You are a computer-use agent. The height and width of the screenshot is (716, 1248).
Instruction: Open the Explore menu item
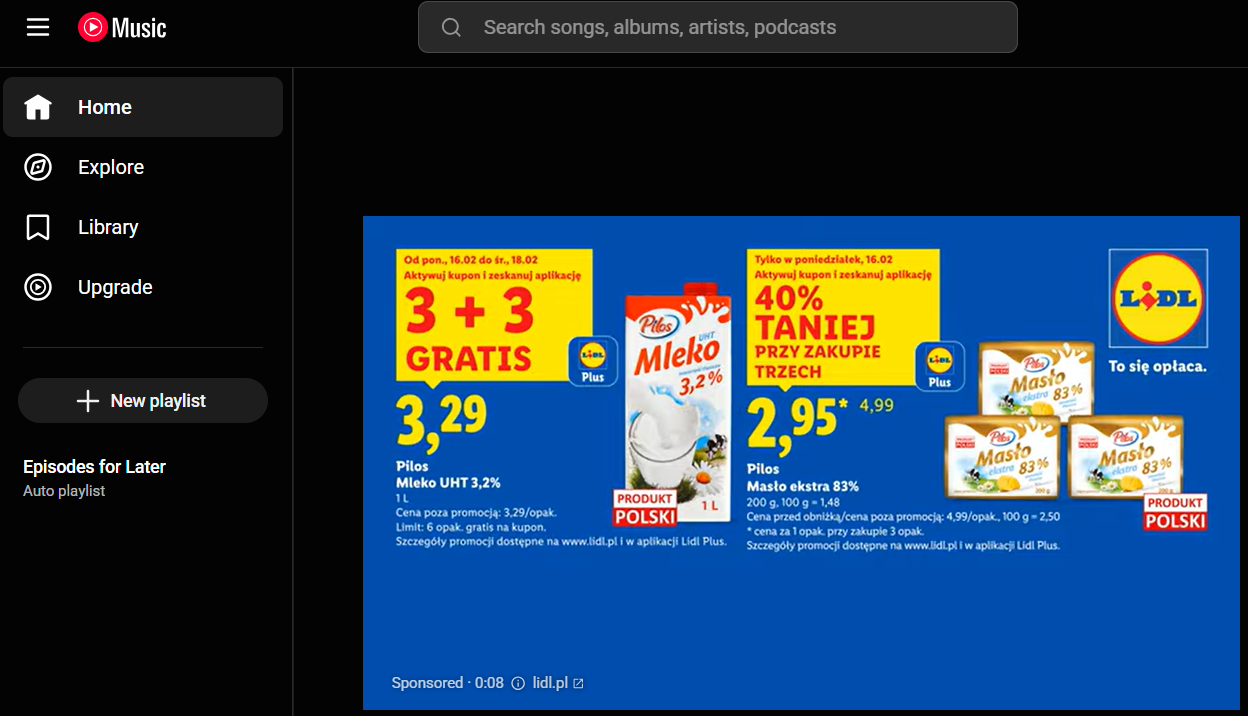point(143,167)
